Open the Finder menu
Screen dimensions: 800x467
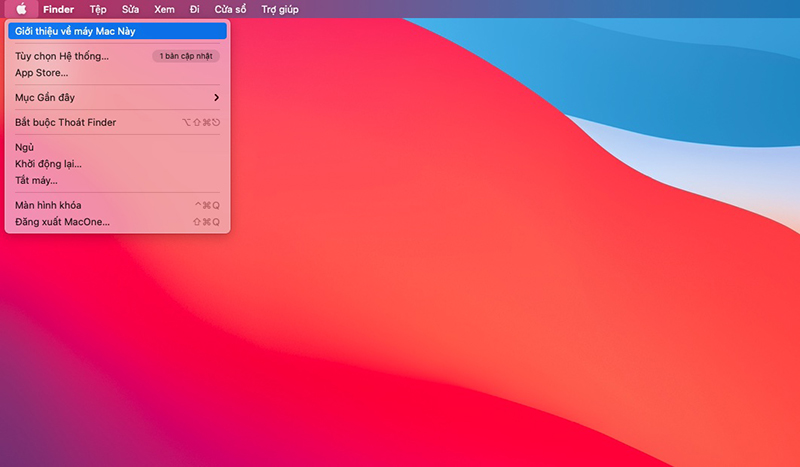58,9
